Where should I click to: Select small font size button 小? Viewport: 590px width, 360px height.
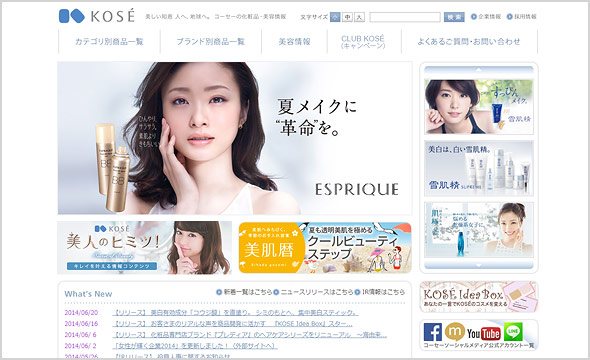coord(335,17)
